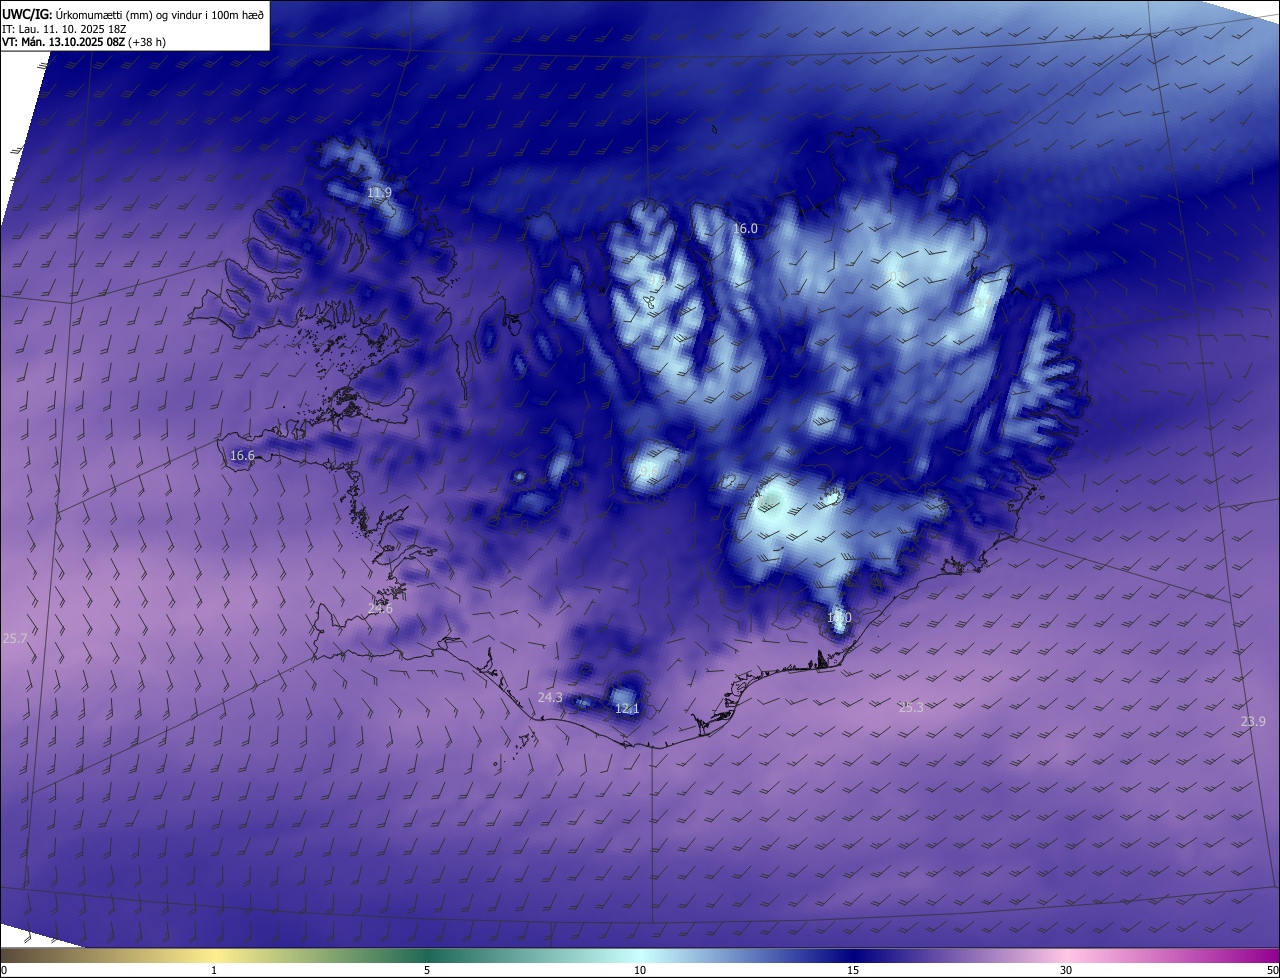Click the 25.7 value on the map
Image resolution: width=1280 pixels, height=978 pixels.
15,638
